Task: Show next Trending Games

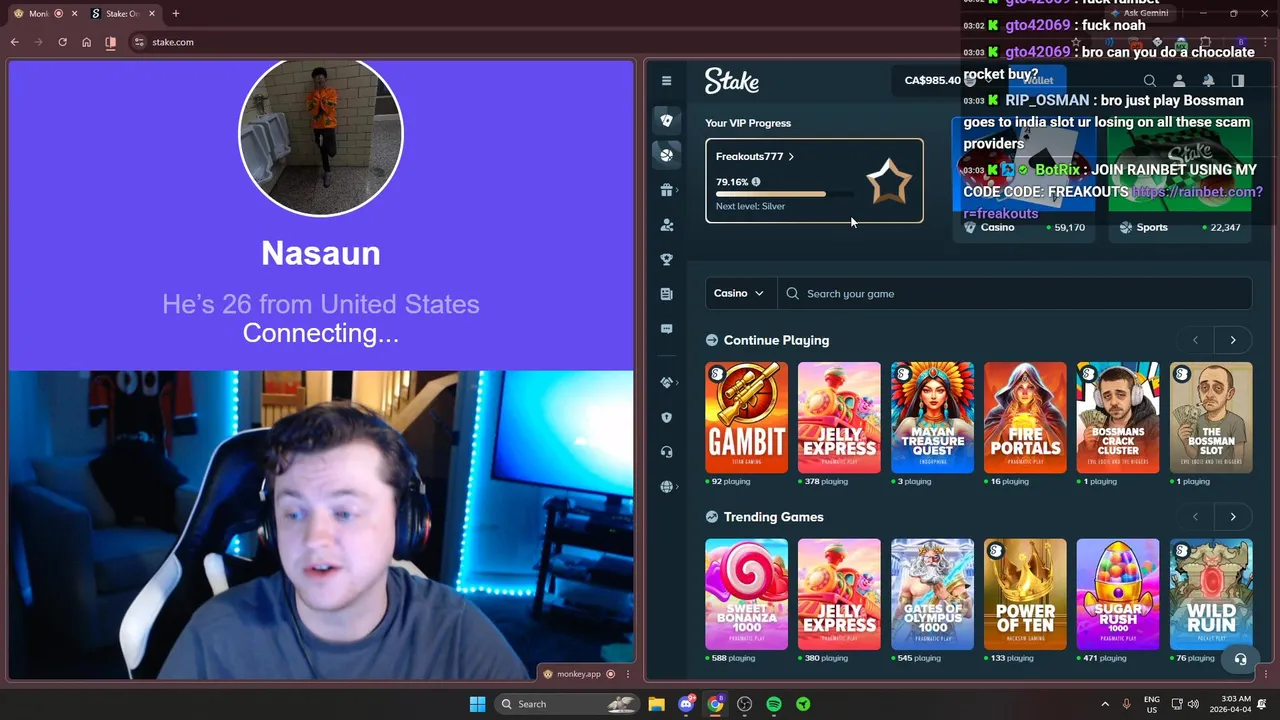Action: coord(1233,517)
